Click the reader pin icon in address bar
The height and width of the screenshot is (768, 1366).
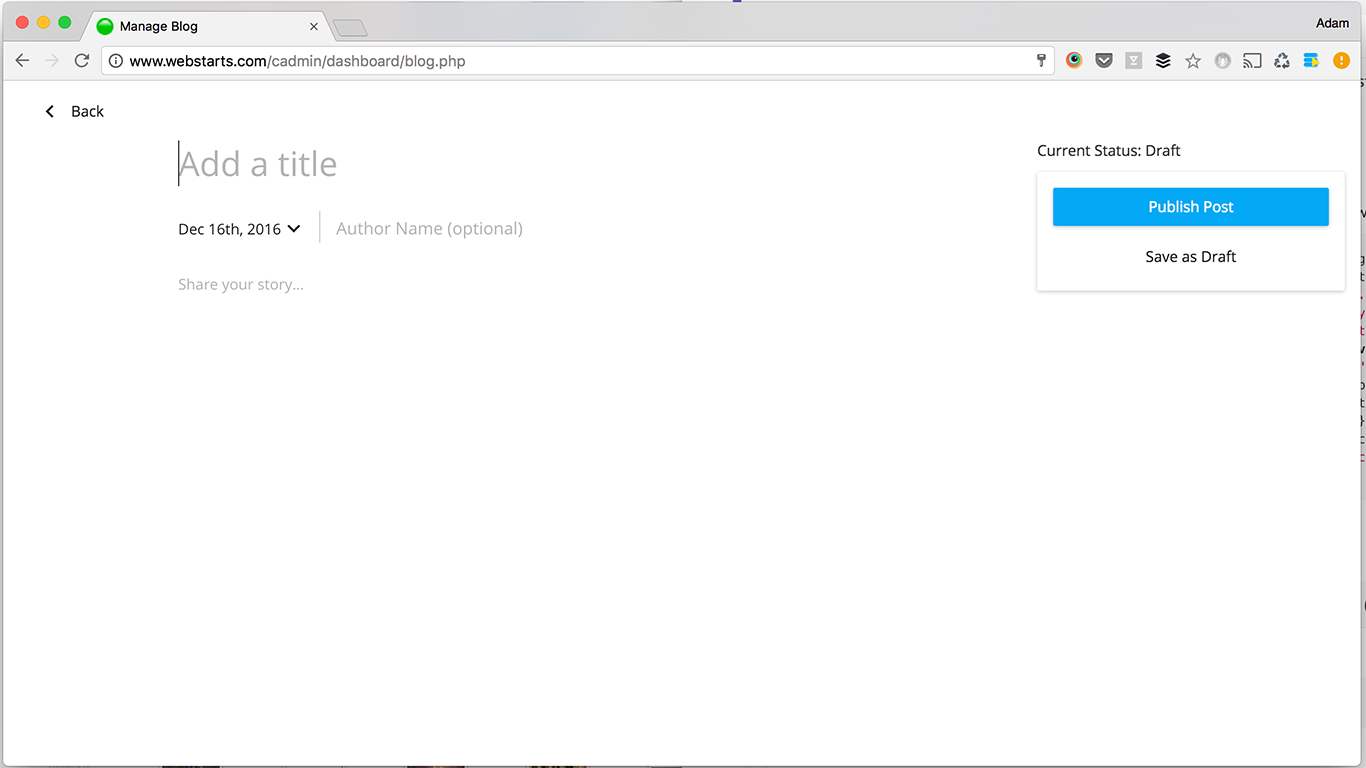(x=1041, y=60)
